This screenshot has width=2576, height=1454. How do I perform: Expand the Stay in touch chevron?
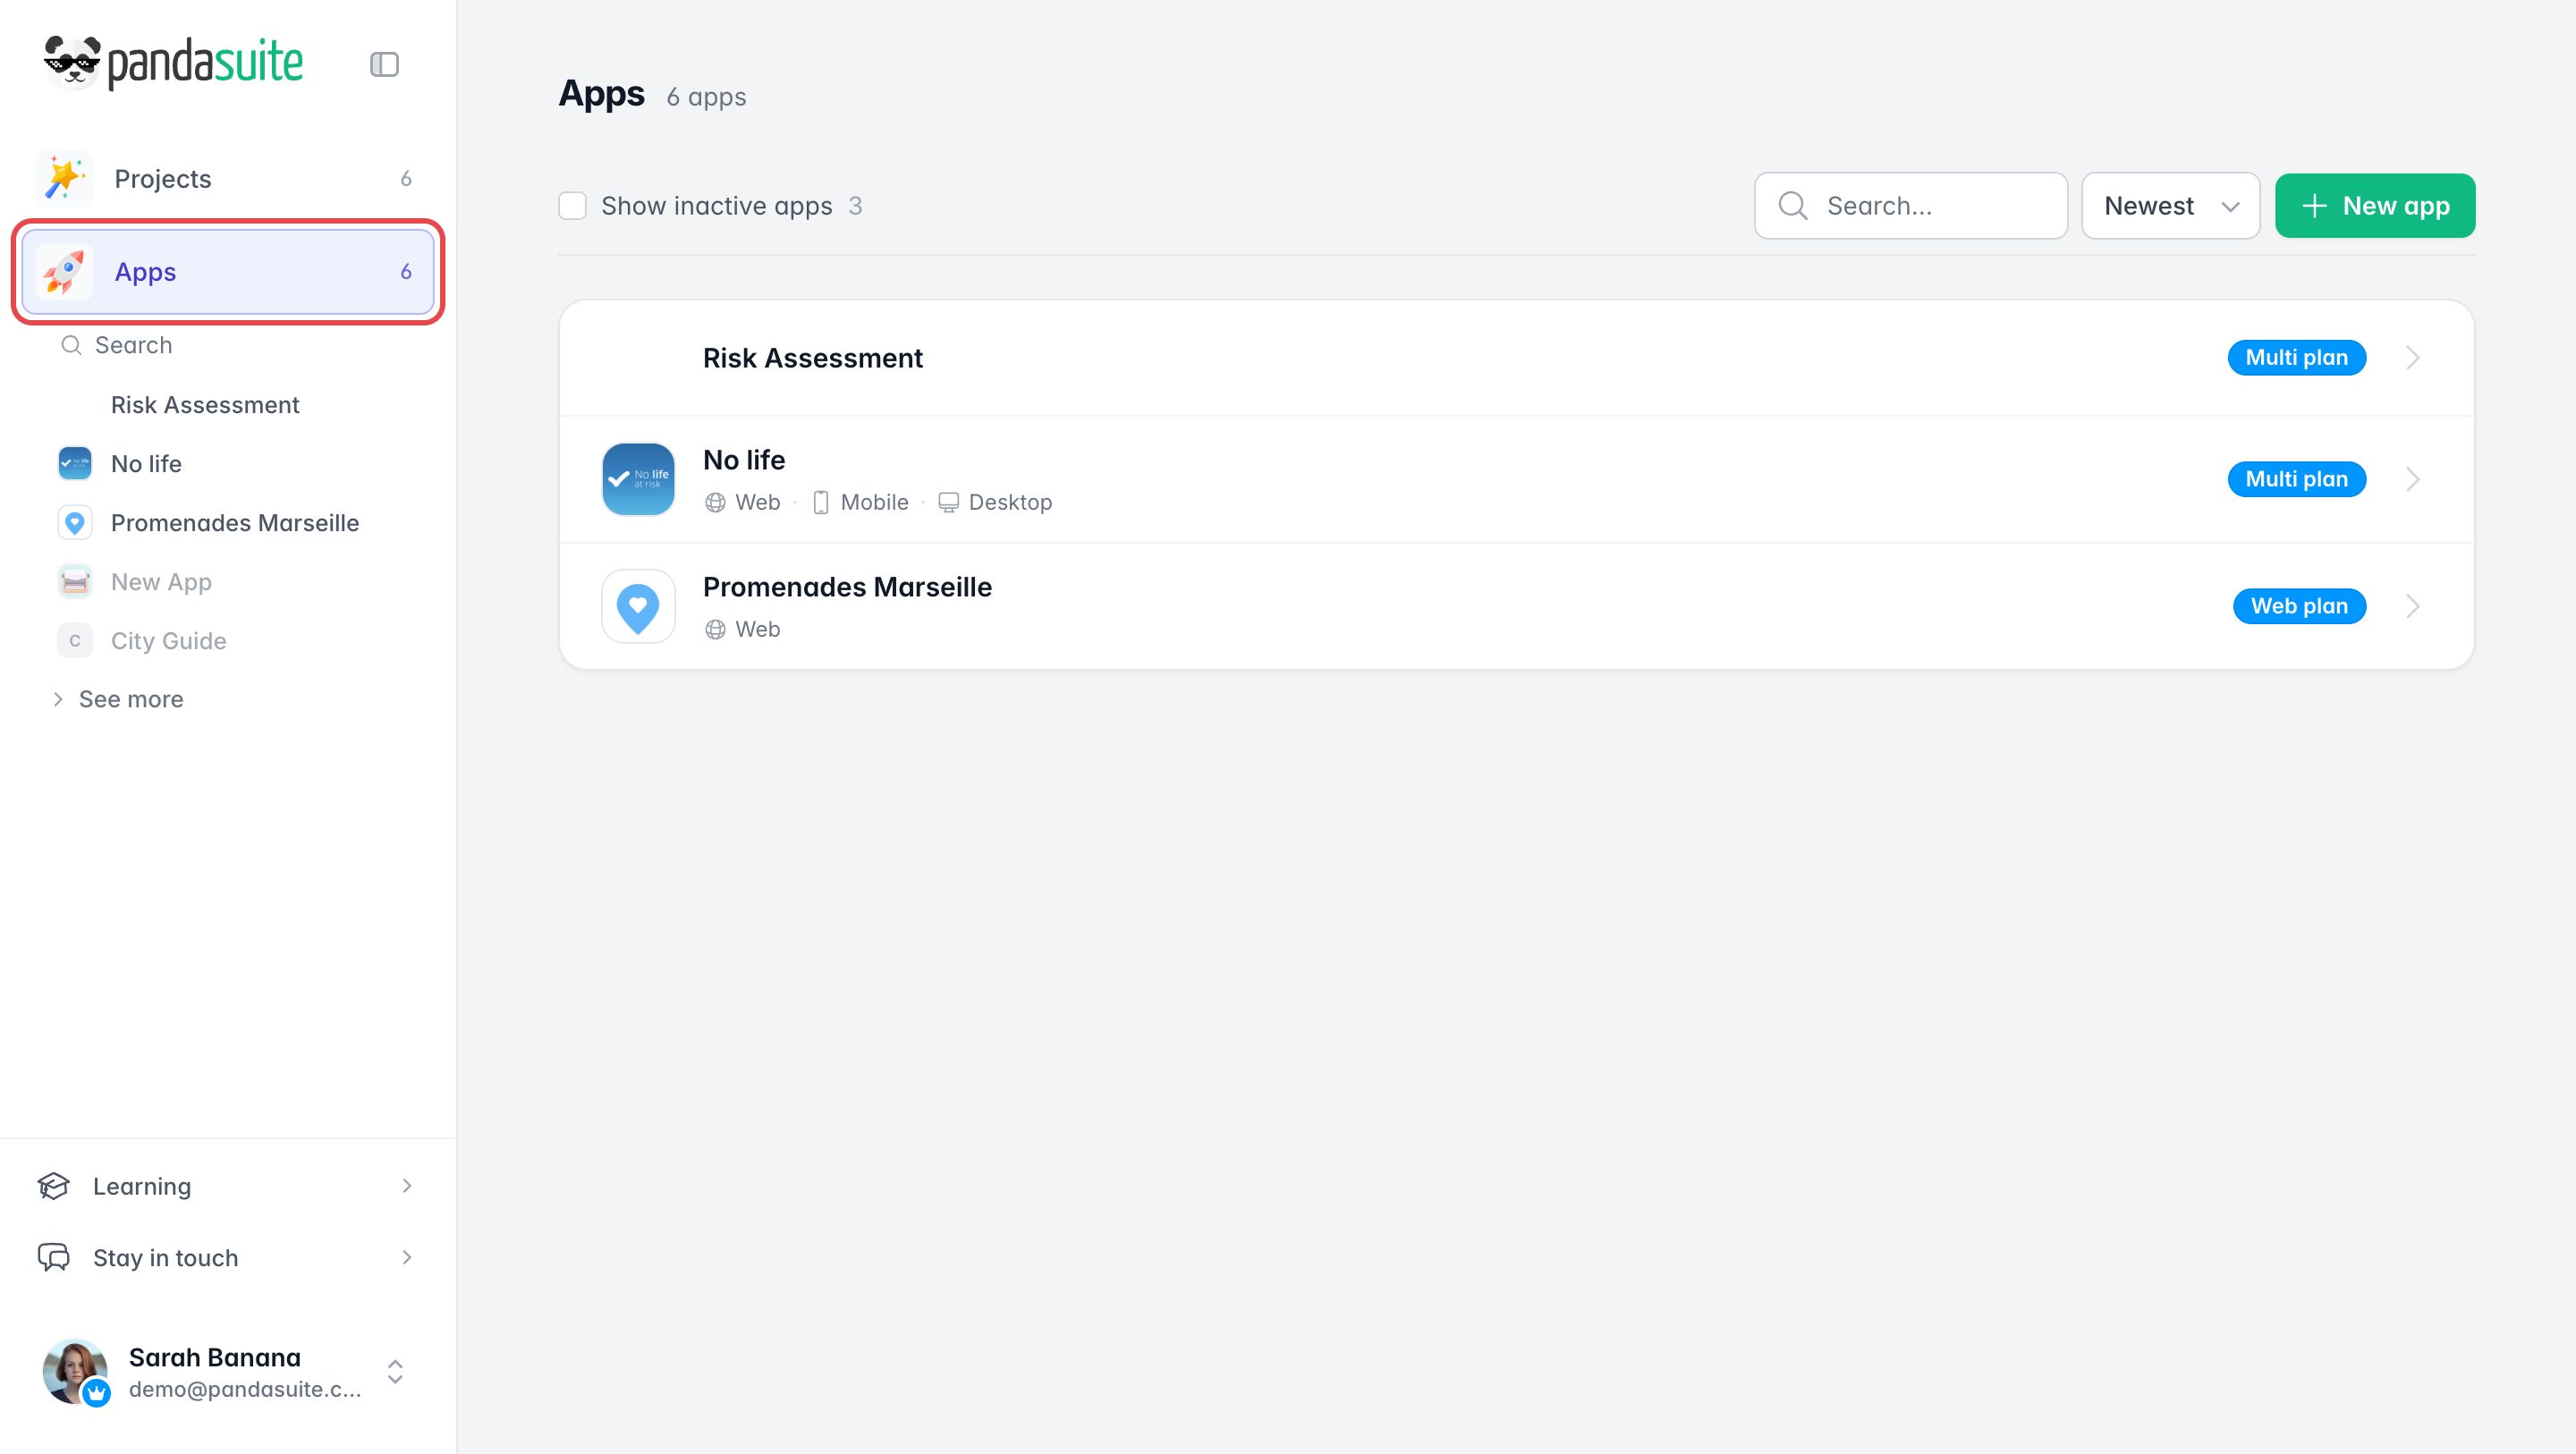[x=406, y=1258]
